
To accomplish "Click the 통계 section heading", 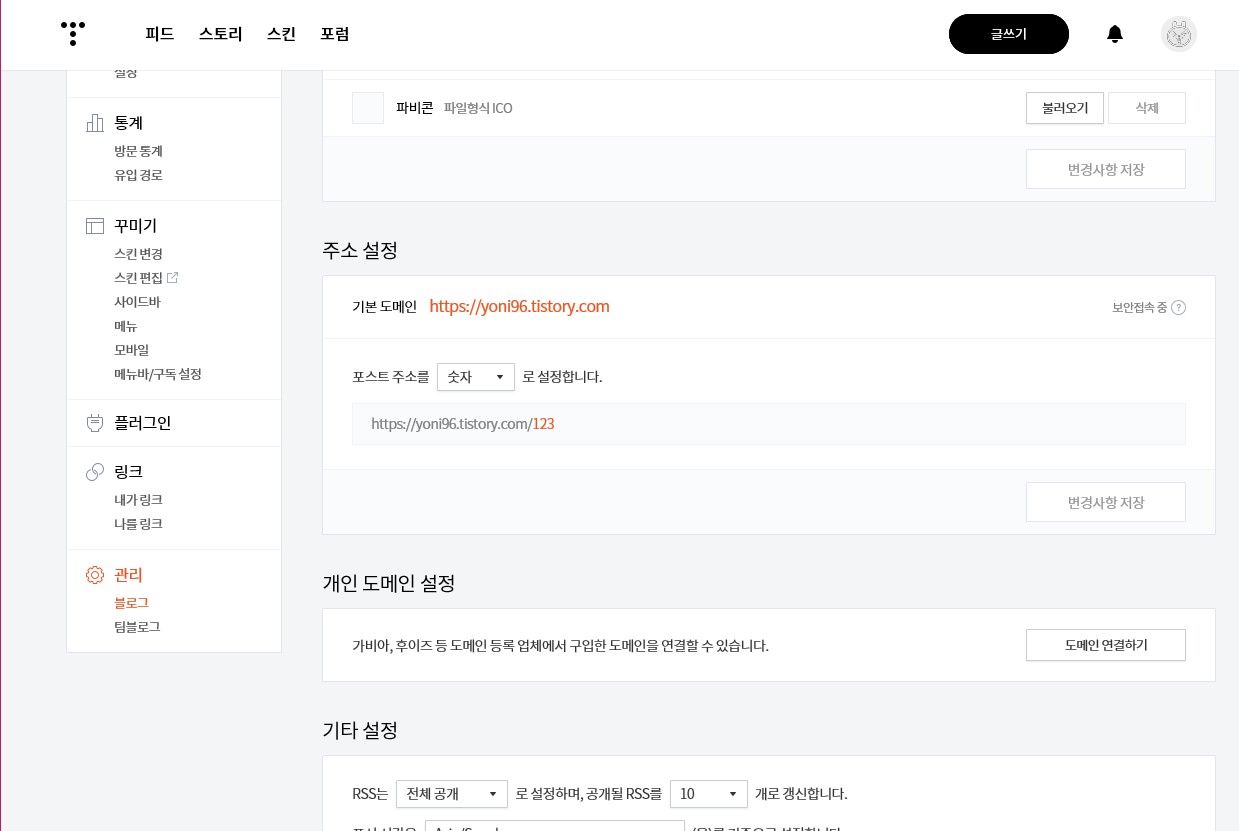I will click(129, 123).
